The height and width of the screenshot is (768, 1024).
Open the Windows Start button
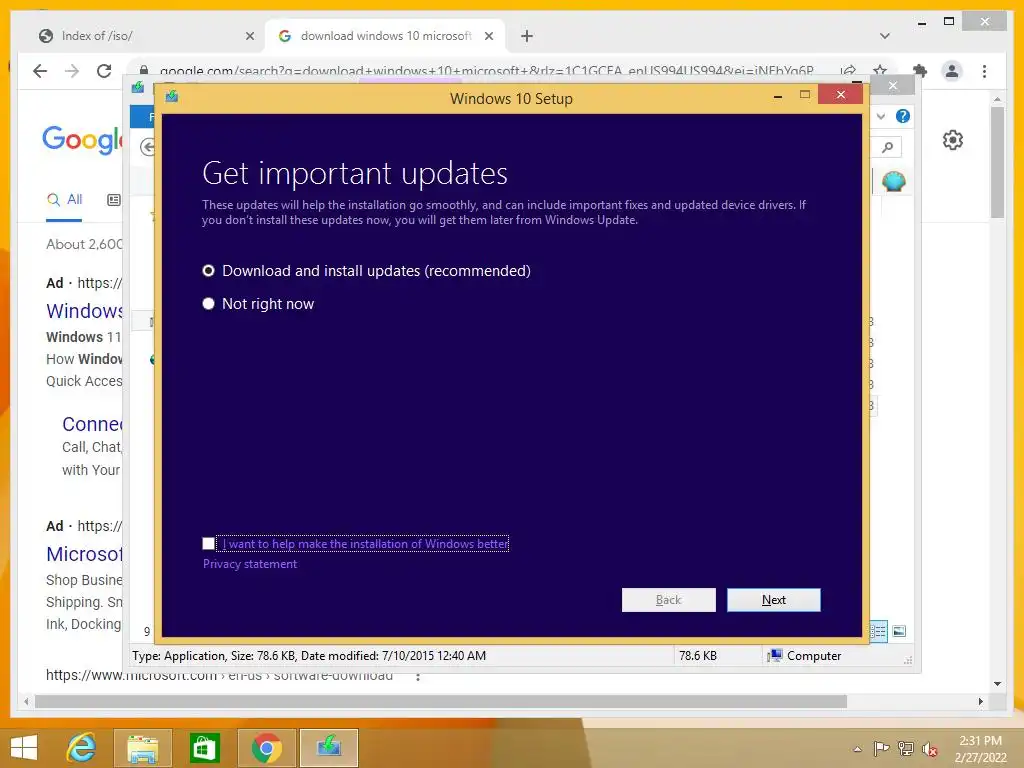tap(24, 747)
